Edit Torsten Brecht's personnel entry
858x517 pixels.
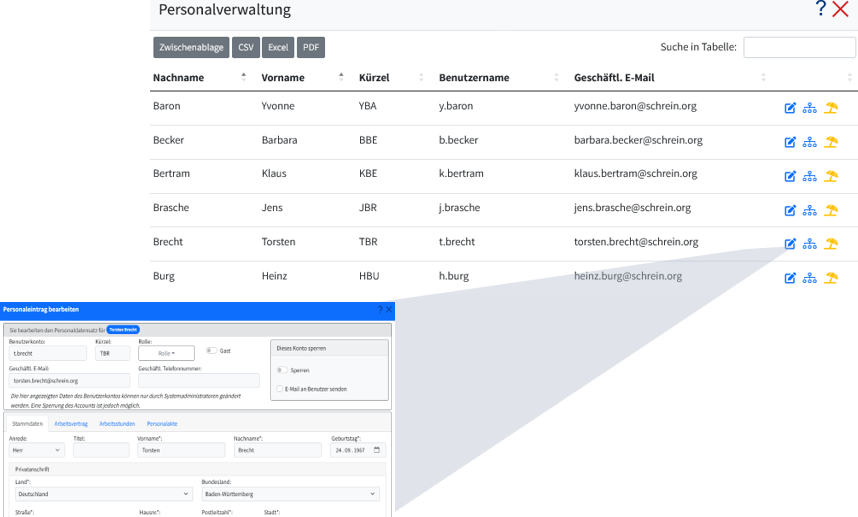point(790,244)
